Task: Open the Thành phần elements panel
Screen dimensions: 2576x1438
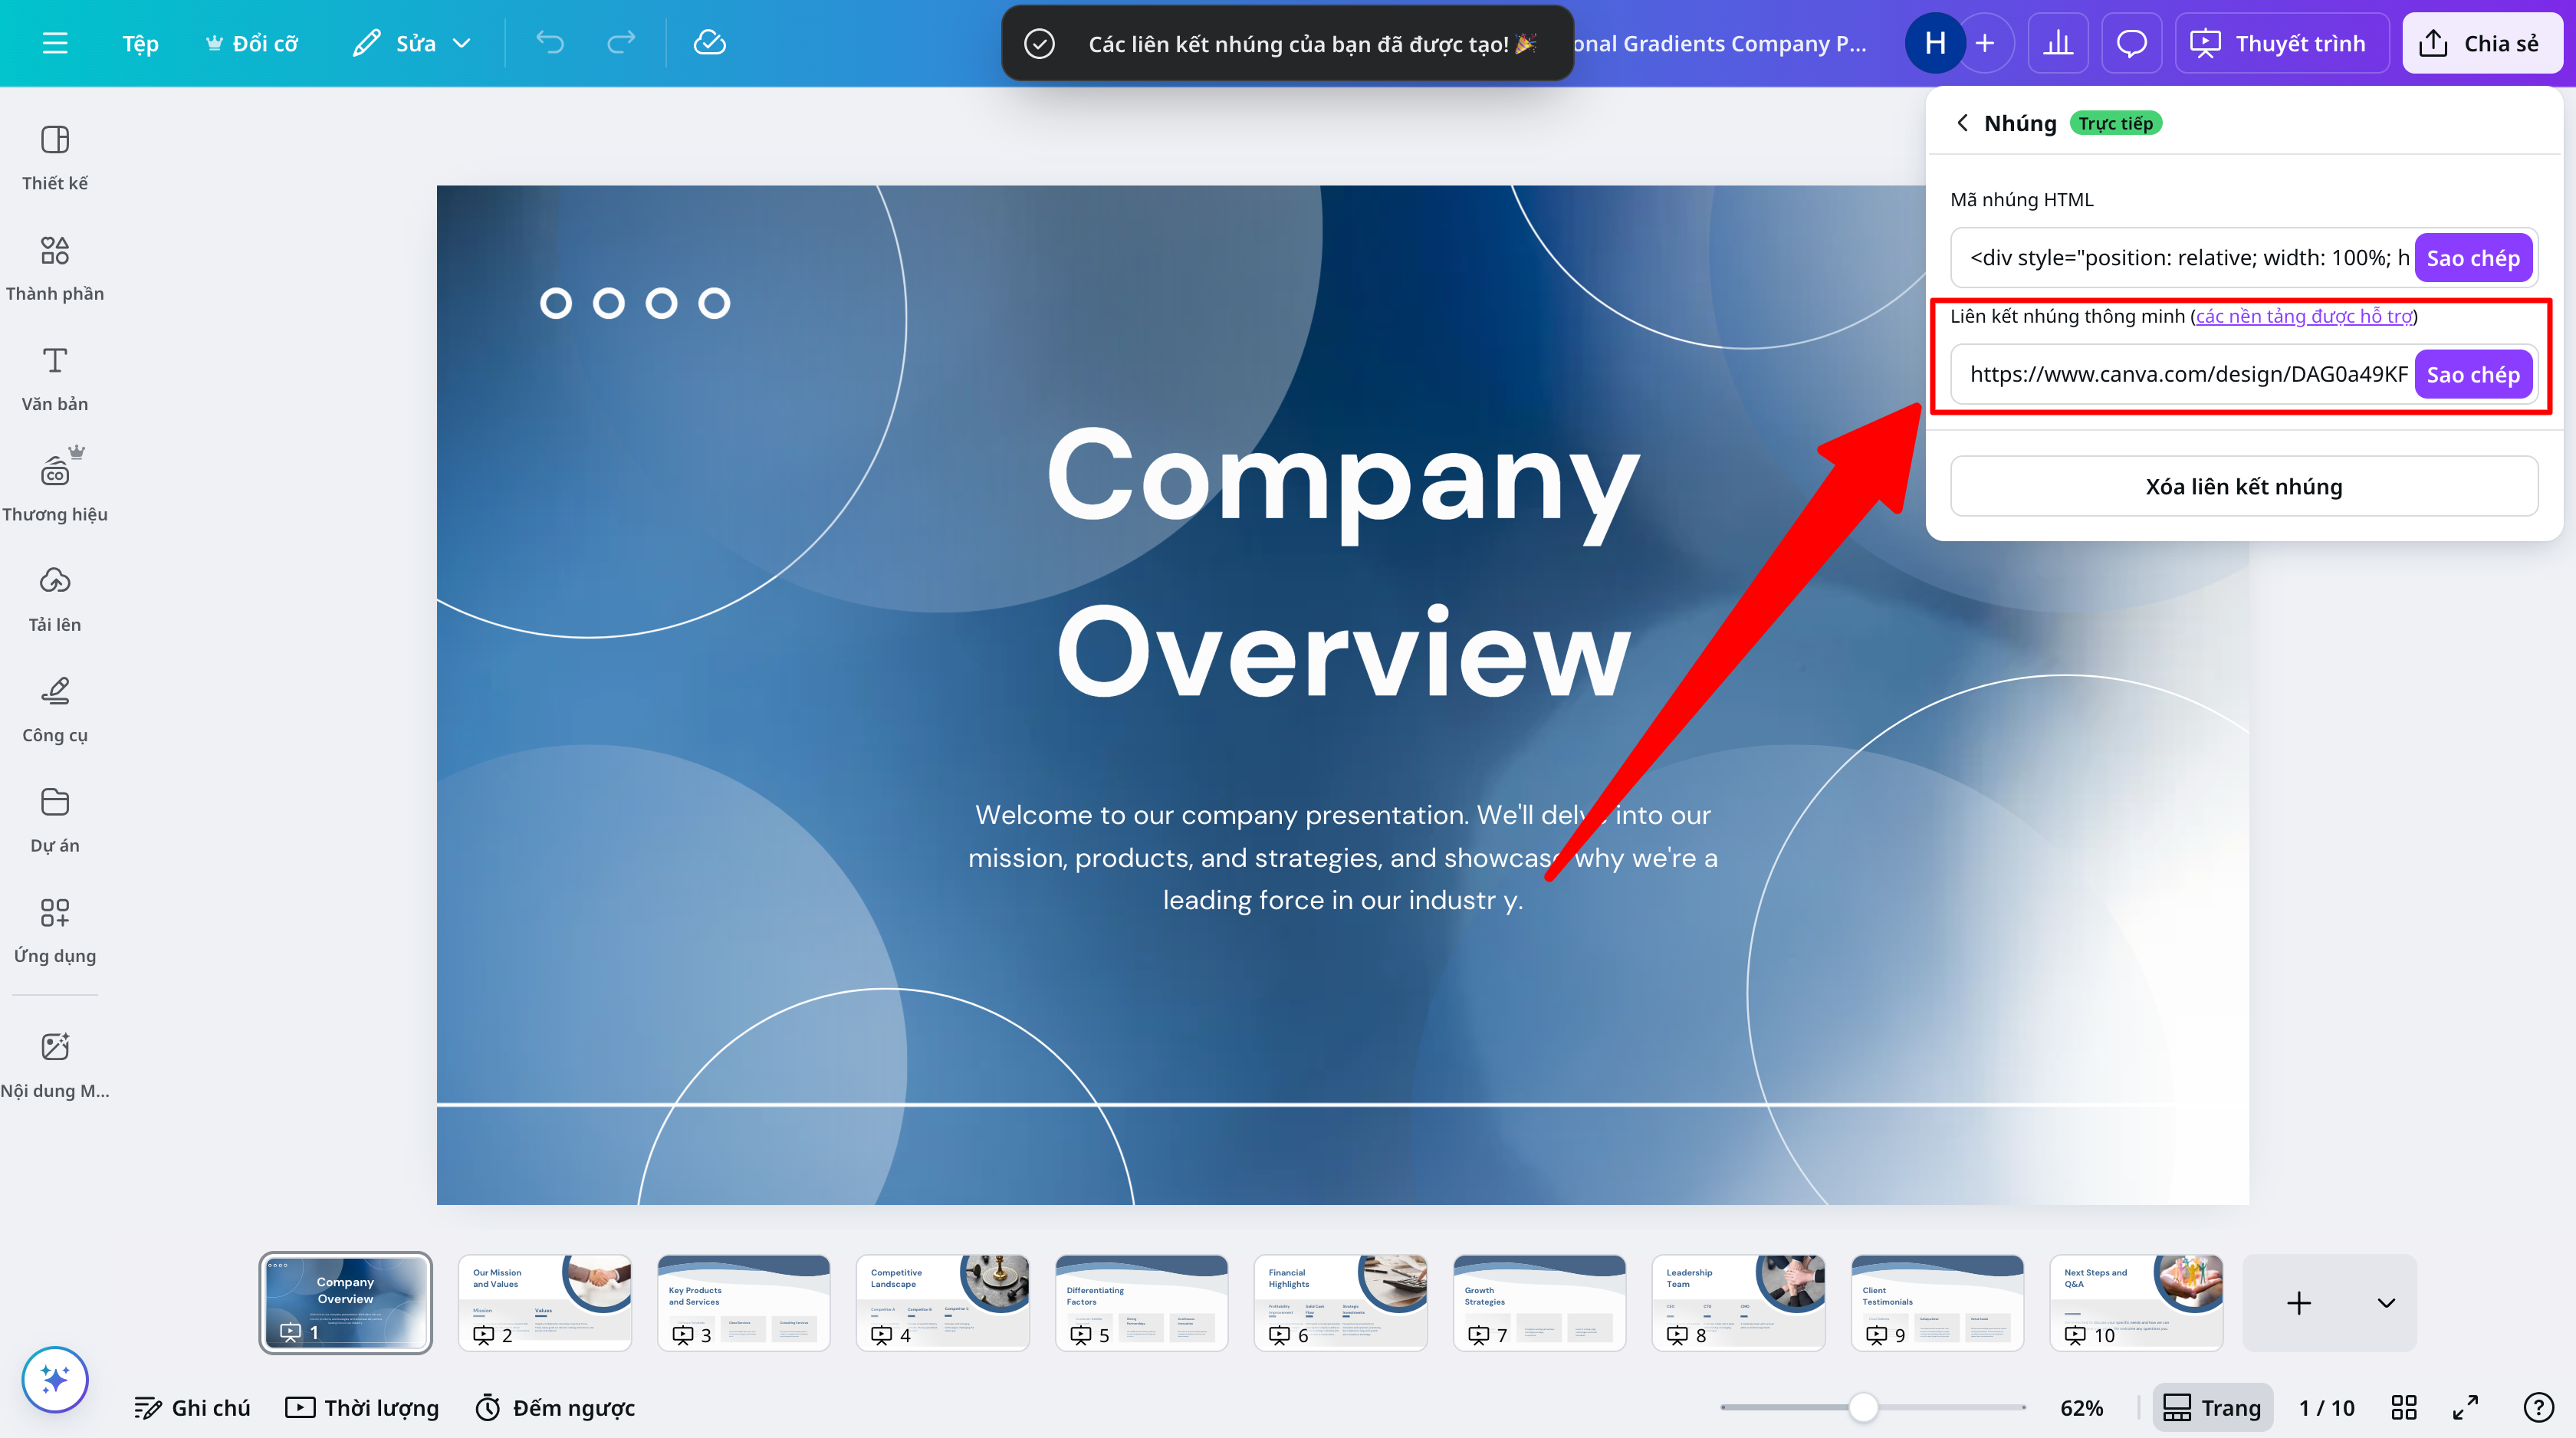Action: click(55, 267)
